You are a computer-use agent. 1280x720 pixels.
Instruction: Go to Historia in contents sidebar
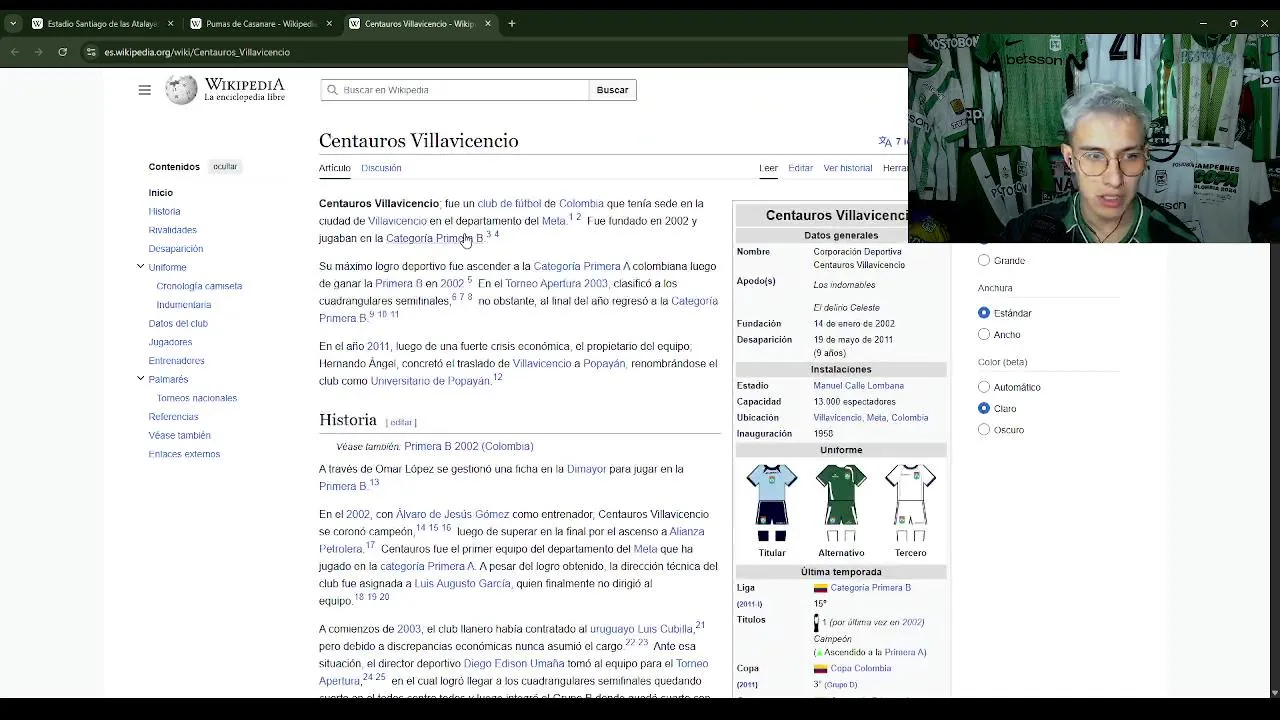pos(165,211)
